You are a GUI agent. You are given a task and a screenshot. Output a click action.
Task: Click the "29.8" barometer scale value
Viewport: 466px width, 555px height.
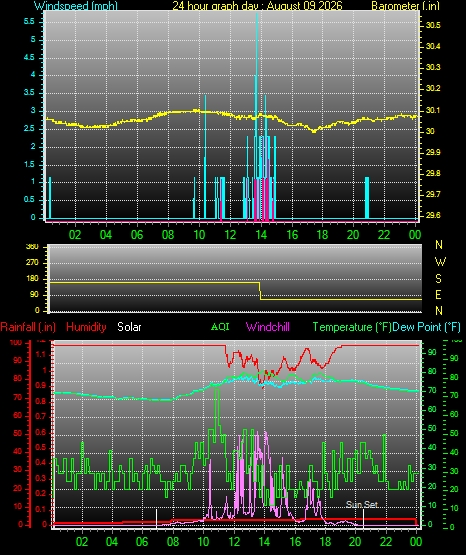(433, 173)
